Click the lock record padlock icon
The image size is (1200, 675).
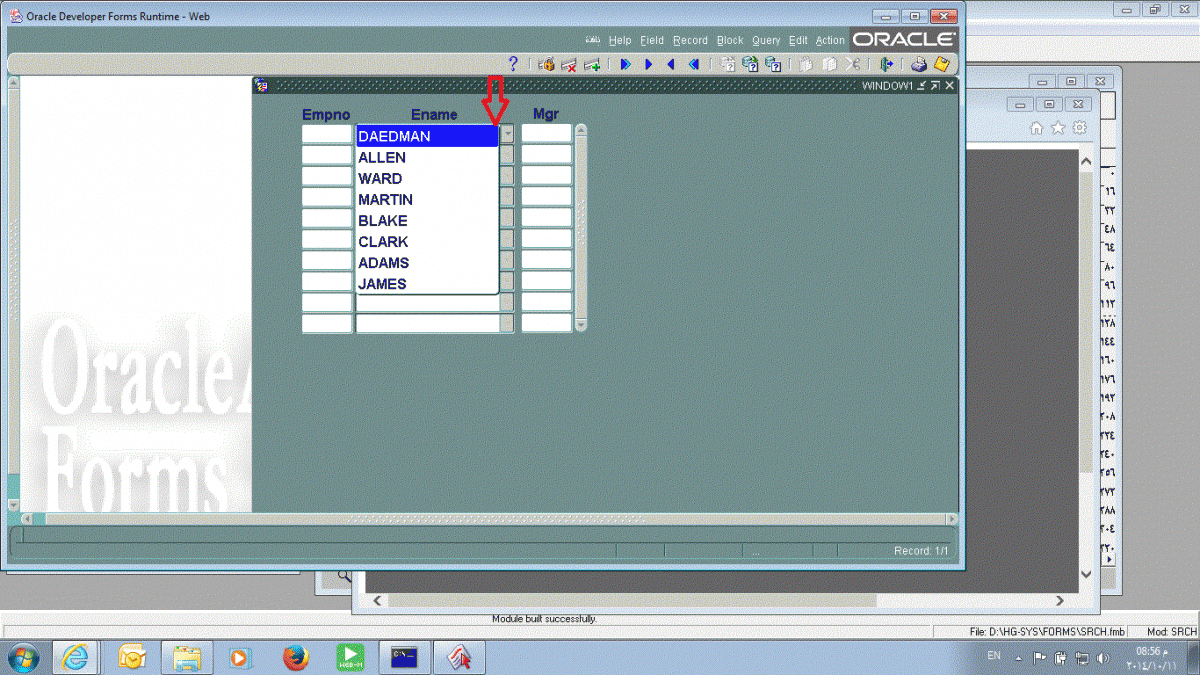pos(546,64)
